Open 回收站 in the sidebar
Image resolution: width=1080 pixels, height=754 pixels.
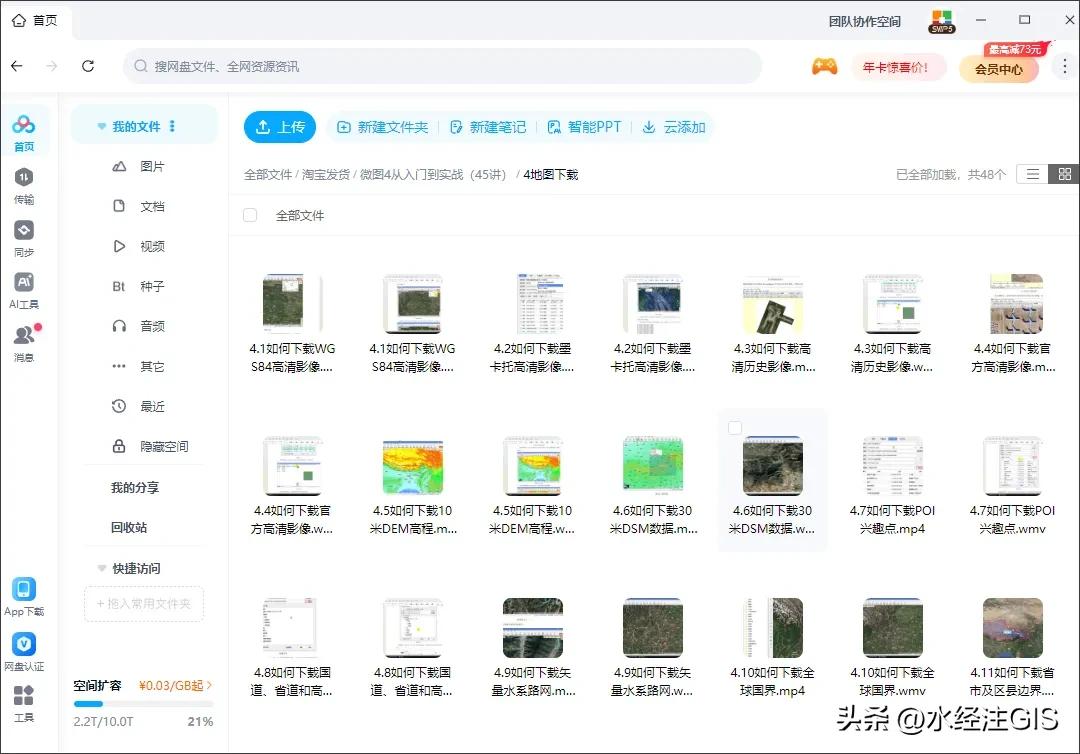129,527
